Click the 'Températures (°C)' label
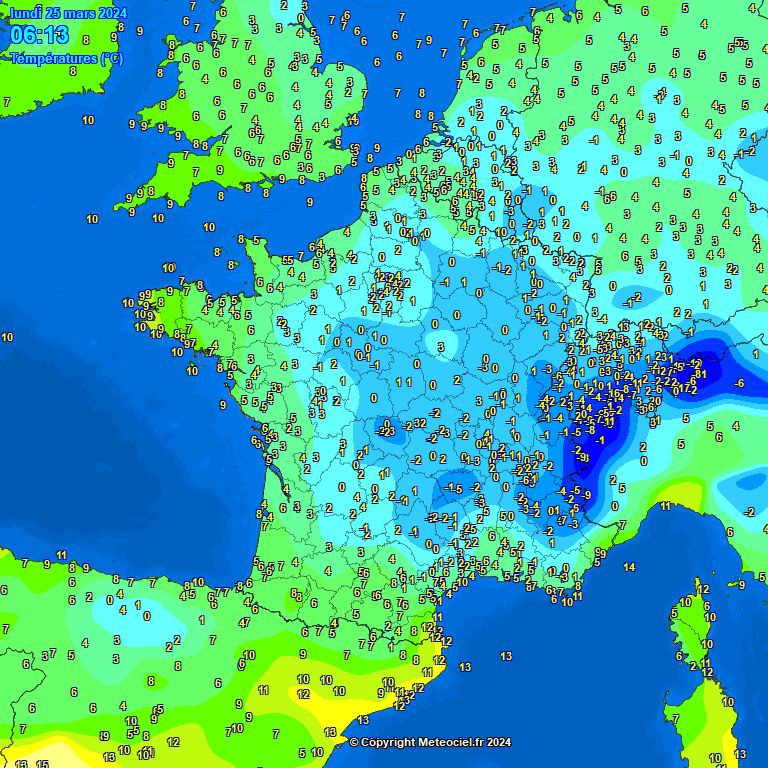The image size is (768, 768). pos(66,59)
